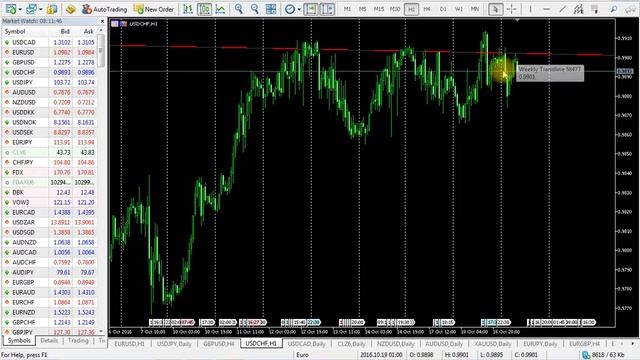
Task: Click the Ask column header
Action: coord(89,31)
